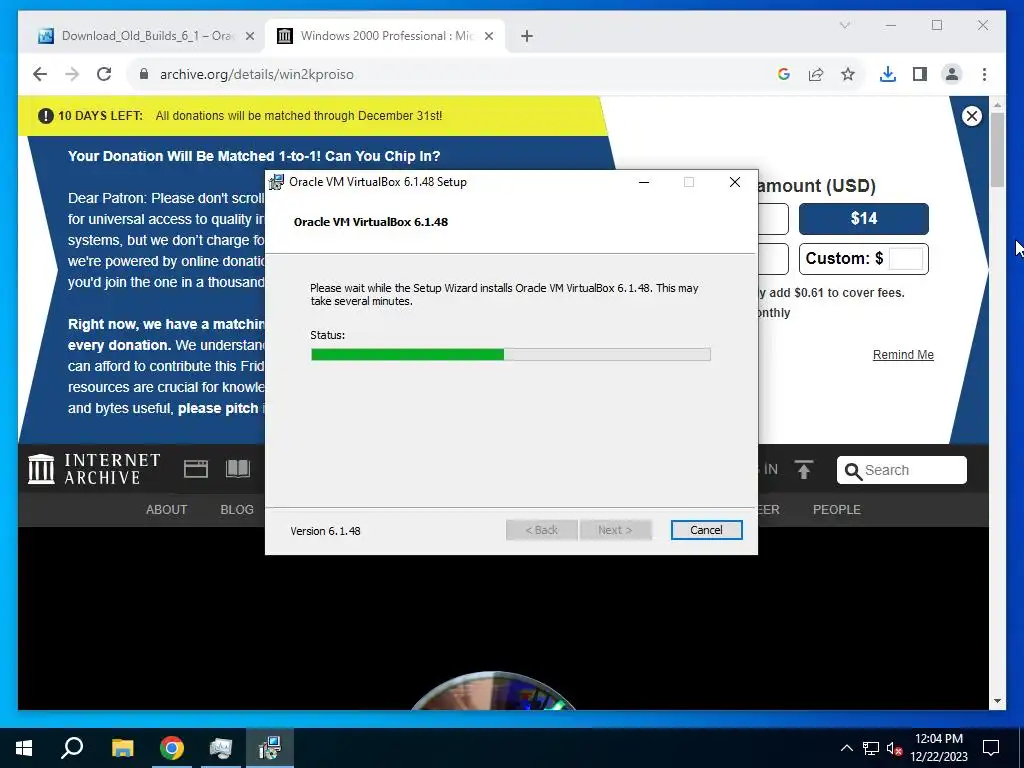The image size is (1024, 768).
Task: Select Windows 2000 Professional tab
Action: pyautogui.click(x=385, y=36)
